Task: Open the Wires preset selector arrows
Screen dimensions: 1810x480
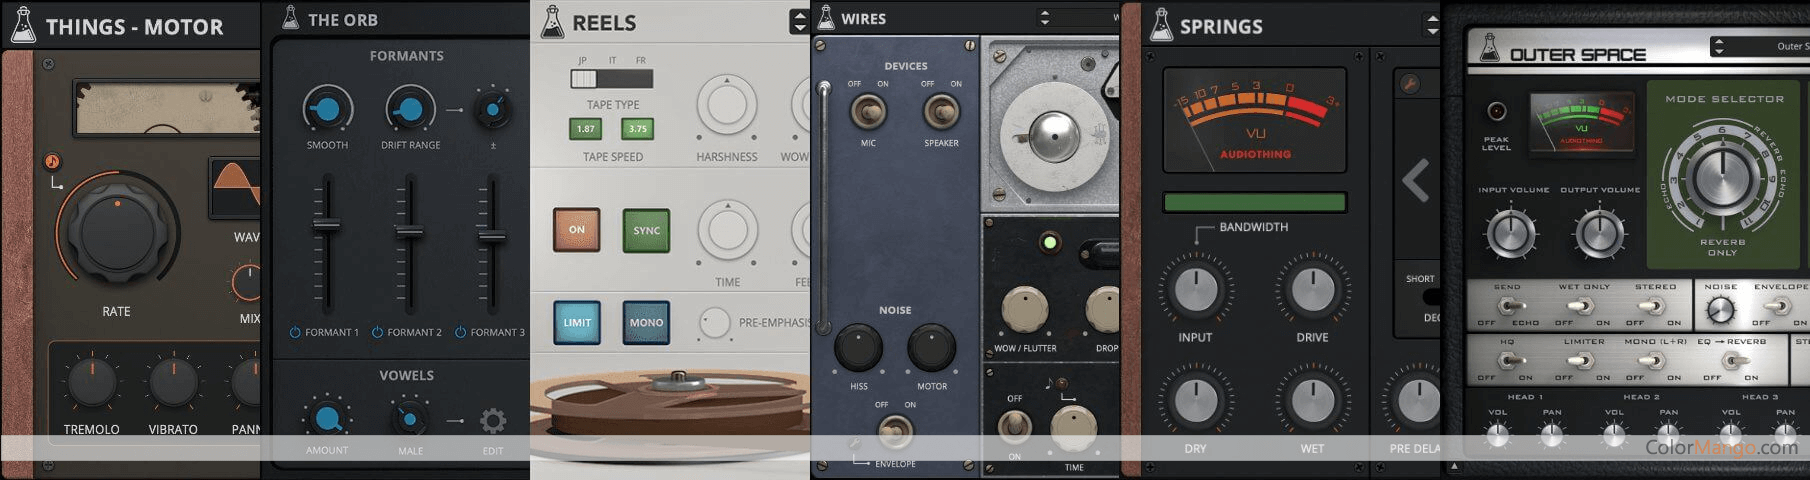Action: pyautogui.click(x=1044, y=17)
